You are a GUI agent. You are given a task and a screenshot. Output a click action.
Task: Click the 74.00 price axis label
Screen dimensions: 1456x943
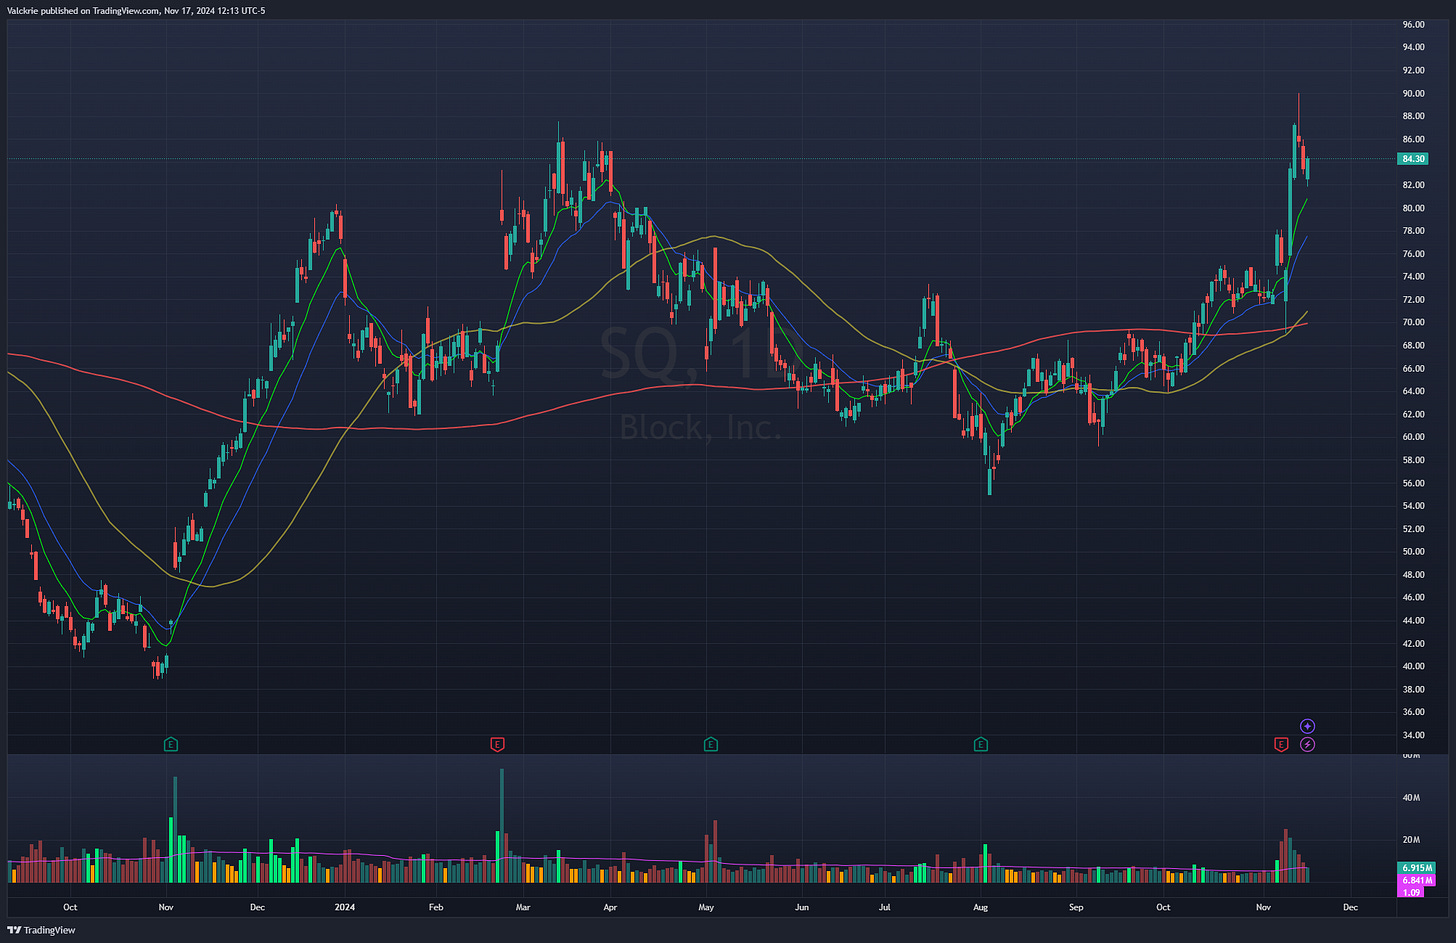click(x=1413, y=277)
